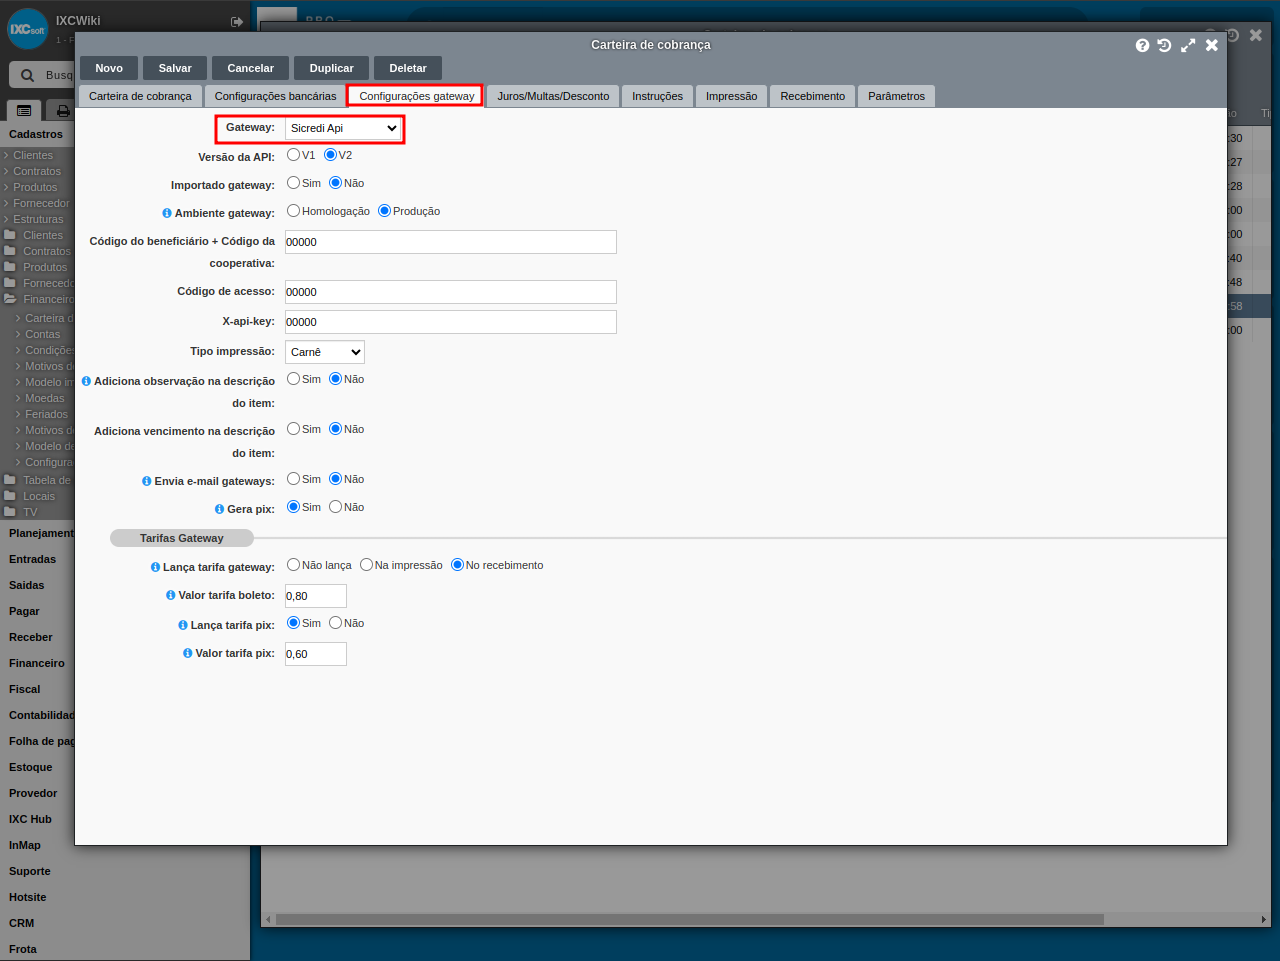Expand dialog with the fullscreen arrows icon
1280x961 pixels.
point(1188,45)
